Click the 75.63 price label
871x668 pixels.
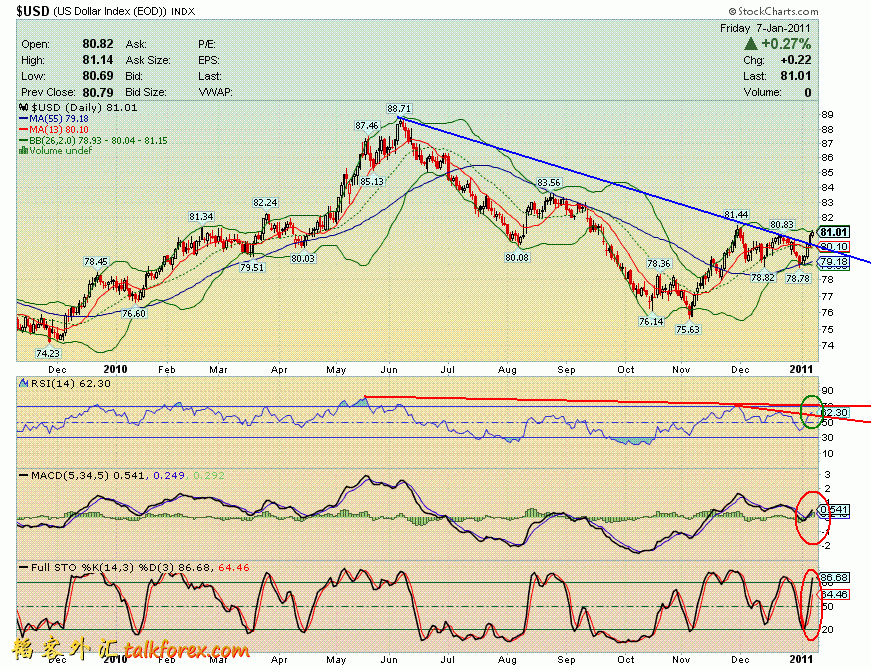(688, 329)
